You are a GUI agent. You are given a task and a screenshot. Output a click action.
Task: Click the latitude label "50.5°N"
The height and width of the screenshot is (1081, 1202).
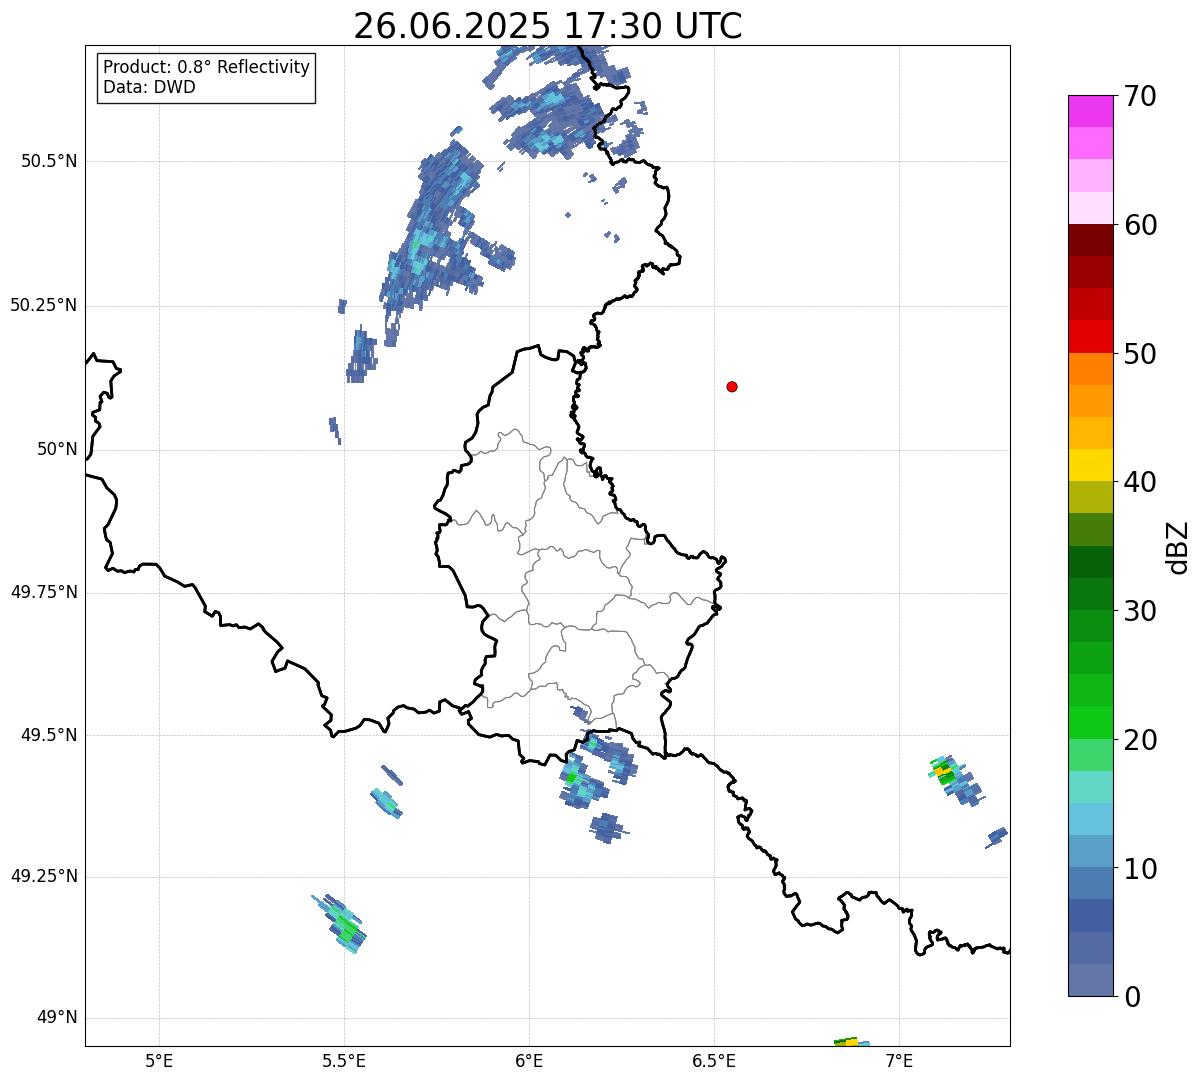point(49,162)
